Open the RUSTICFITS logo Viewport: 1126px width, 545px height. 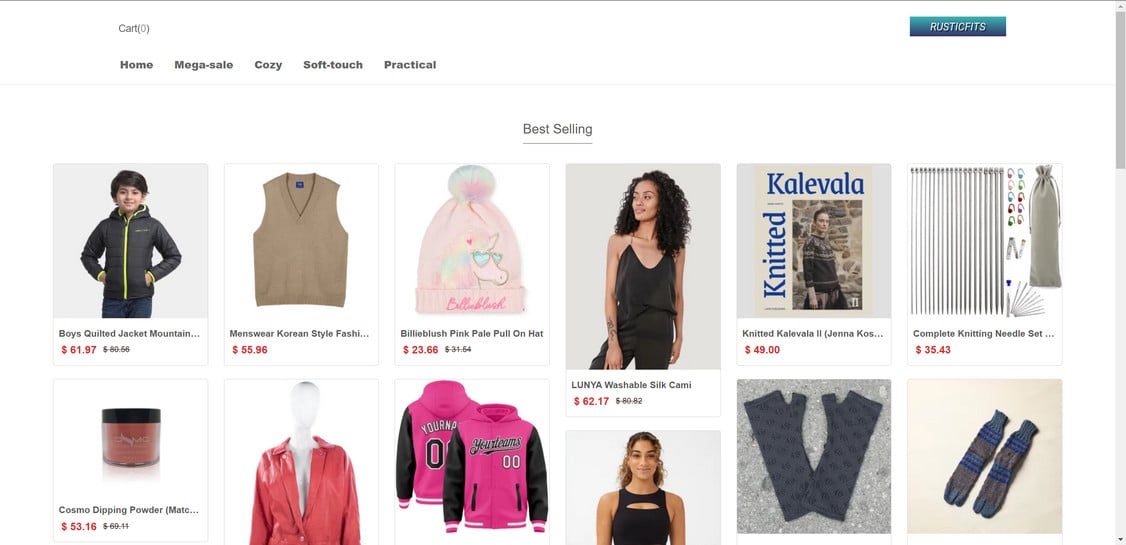[957, 27]
